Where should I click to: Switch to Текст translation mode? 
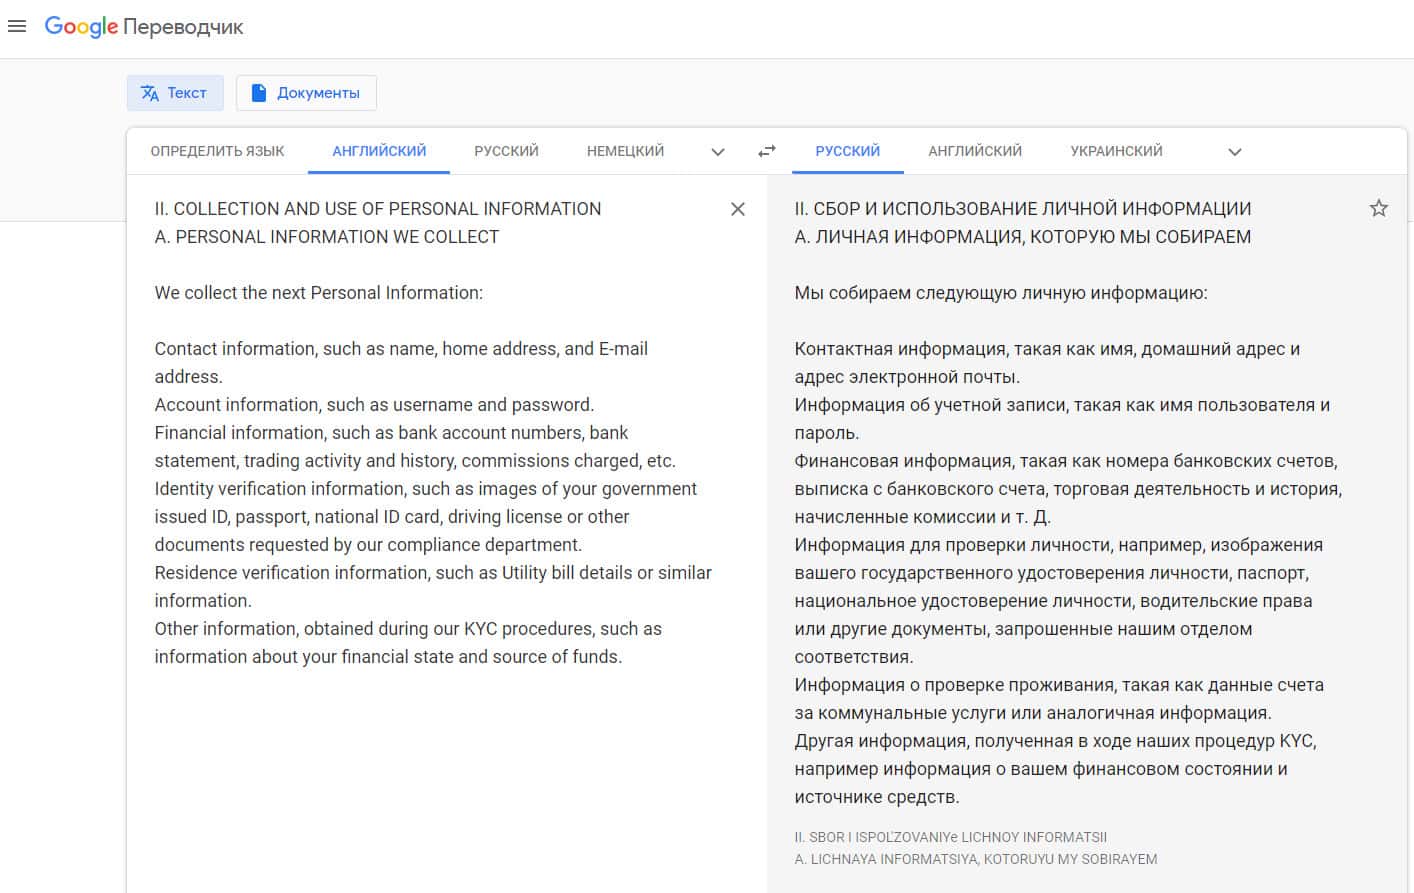(174, 93)
